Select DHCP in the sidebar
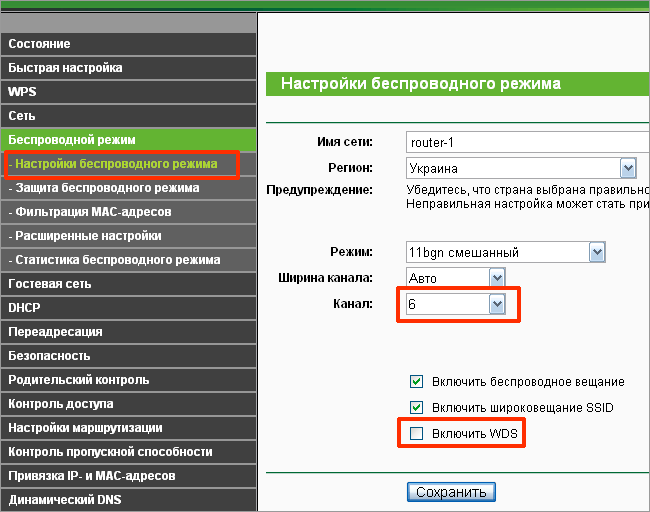The width and height of the screenshot is (650, 512). click(128, 308)
